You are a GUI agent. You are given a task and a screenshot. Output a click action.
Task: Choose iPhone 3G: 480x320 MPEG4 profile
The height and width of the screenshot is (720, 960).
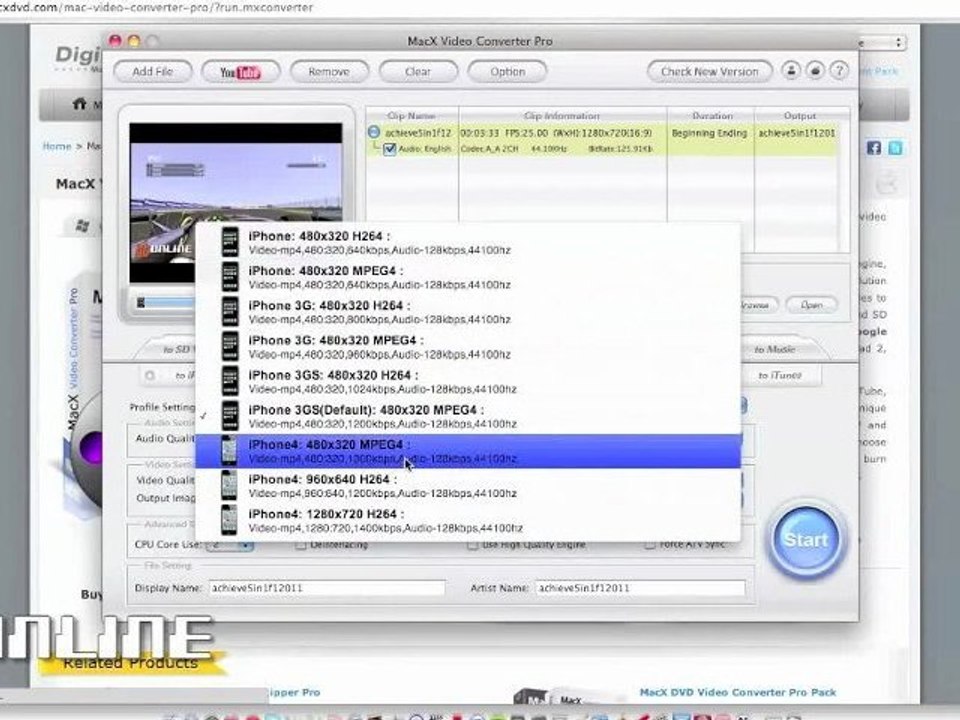click(x=468, y=347)
